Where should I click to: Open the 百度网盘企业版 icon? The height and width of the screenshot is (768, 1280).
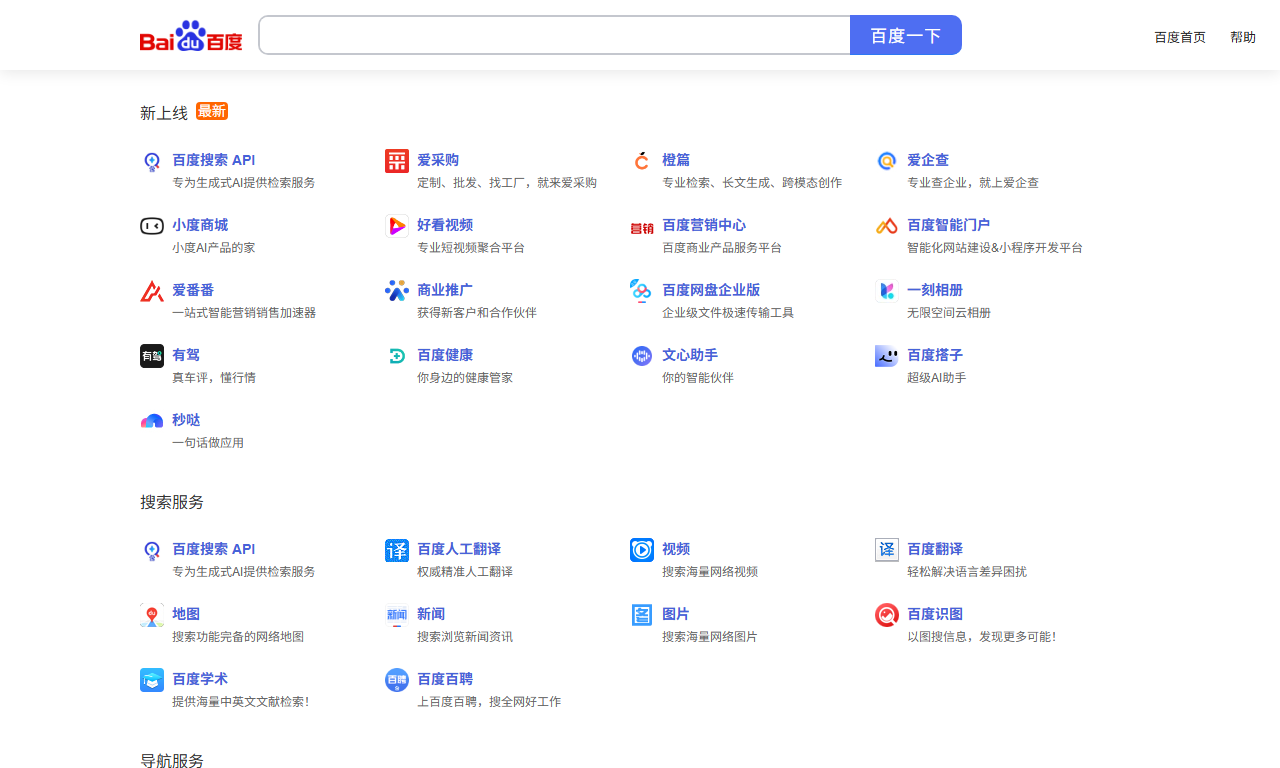pyautogui.click(x=642, y=291)
